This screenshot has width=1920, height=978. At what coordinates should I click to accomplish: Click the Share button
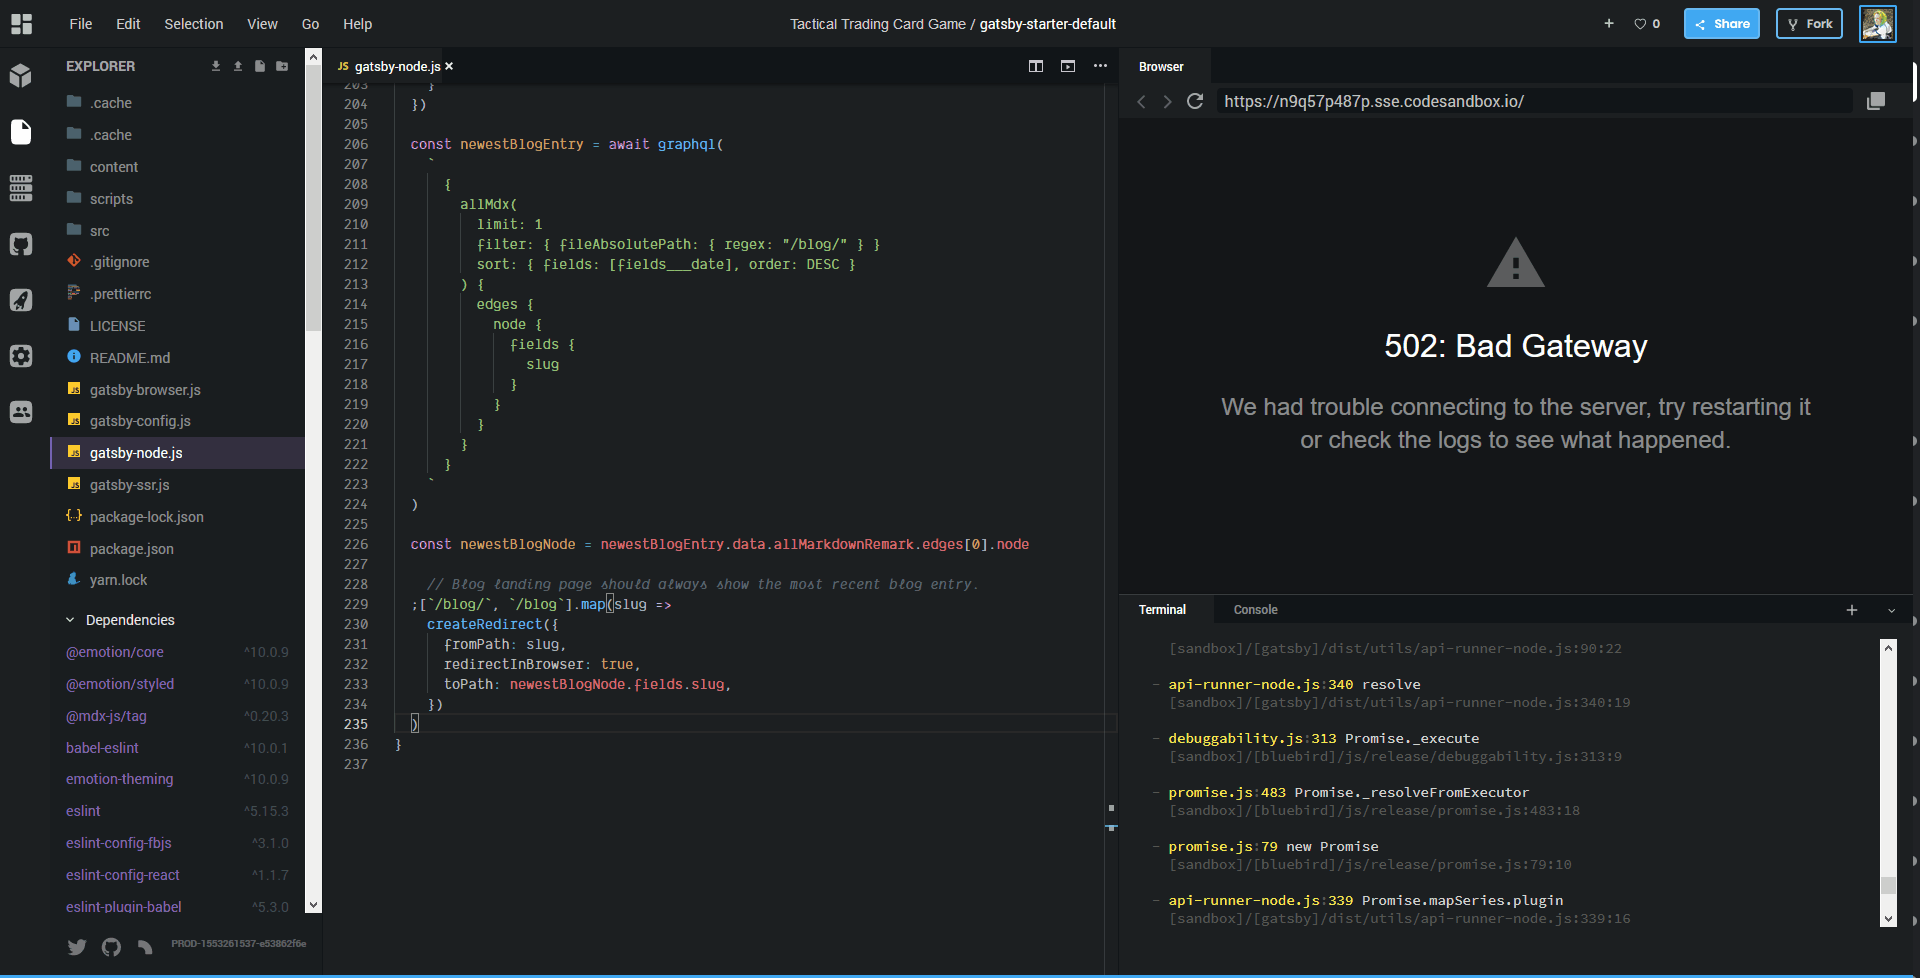[x=1721, y=23]
